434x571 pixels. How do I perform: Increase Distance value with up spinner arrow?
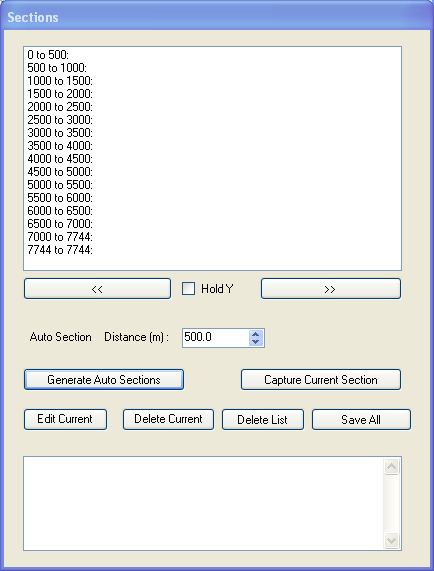[256, 334]
